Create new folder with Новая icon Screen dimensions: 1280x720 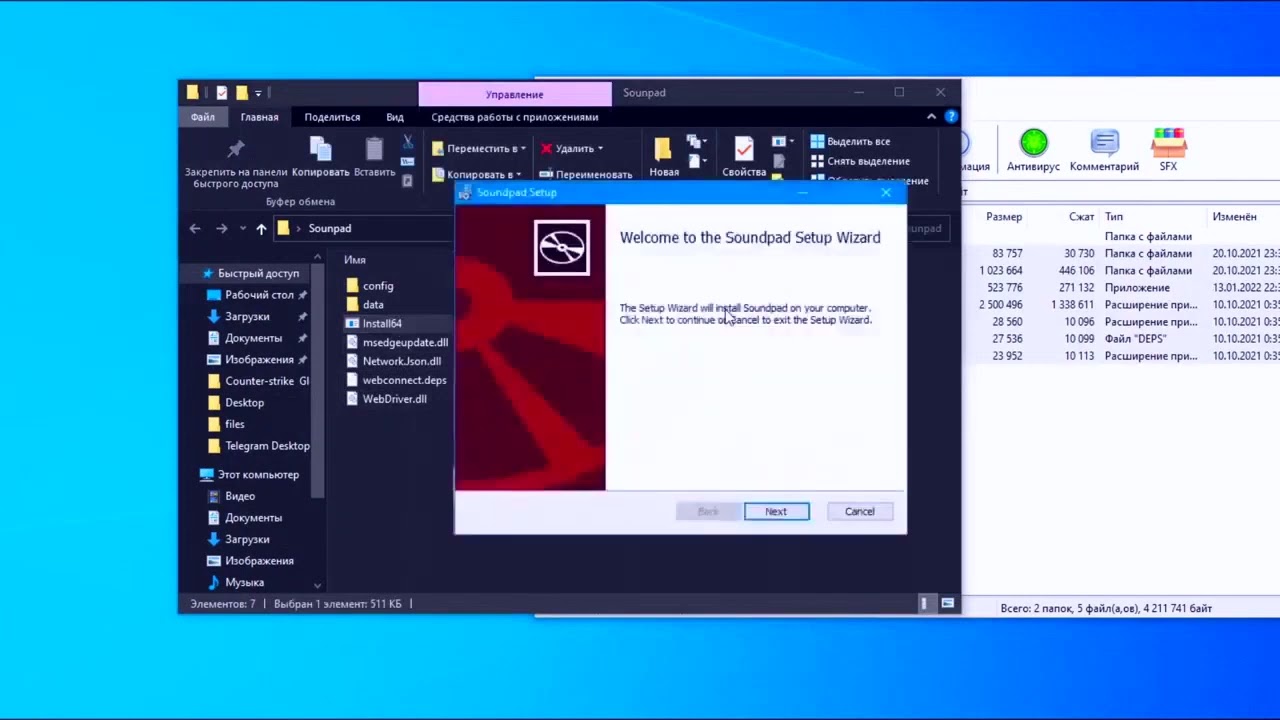pos(663,150)
